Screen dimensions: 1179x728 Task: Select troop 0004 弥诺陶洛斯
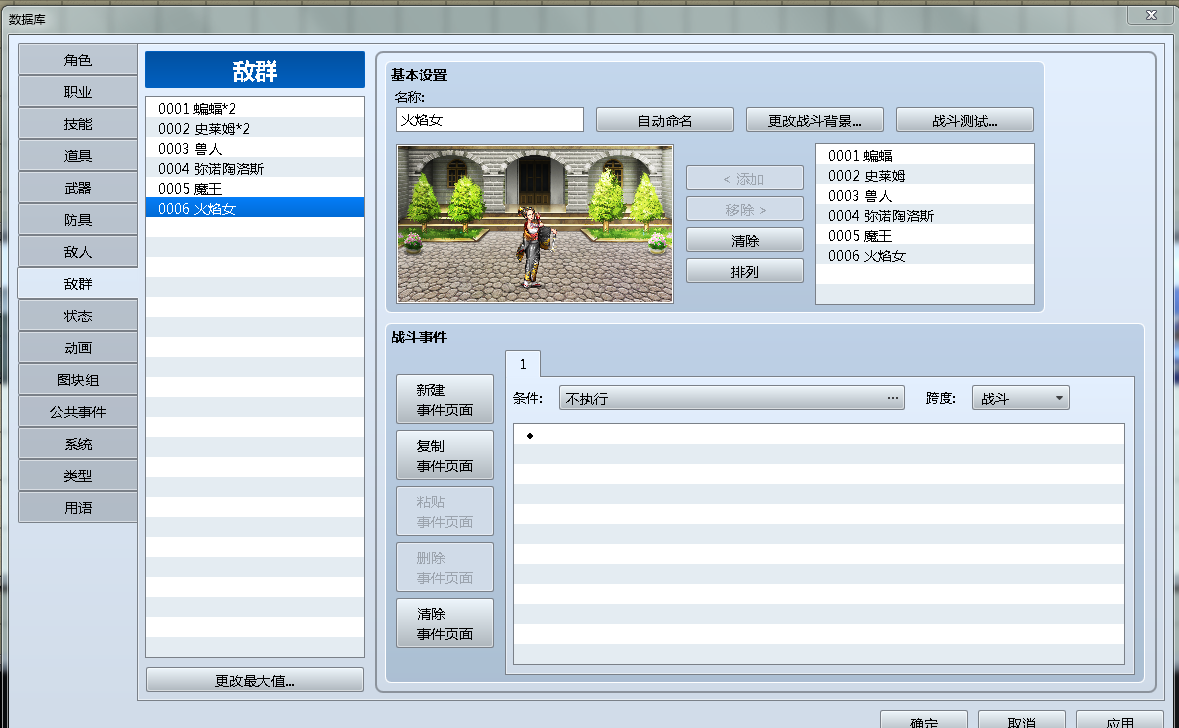pyautogui.click(x=255, y=168)
